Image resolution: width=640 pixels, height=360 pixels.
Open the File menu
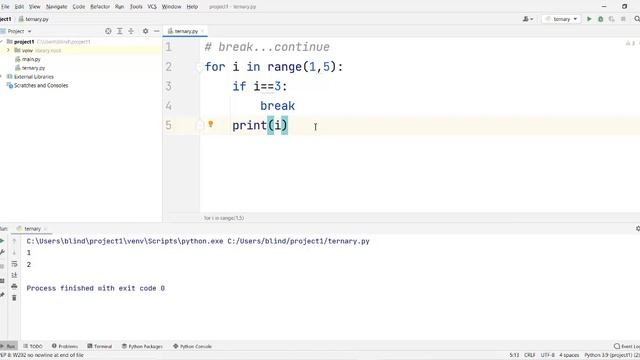coord(5,7)
